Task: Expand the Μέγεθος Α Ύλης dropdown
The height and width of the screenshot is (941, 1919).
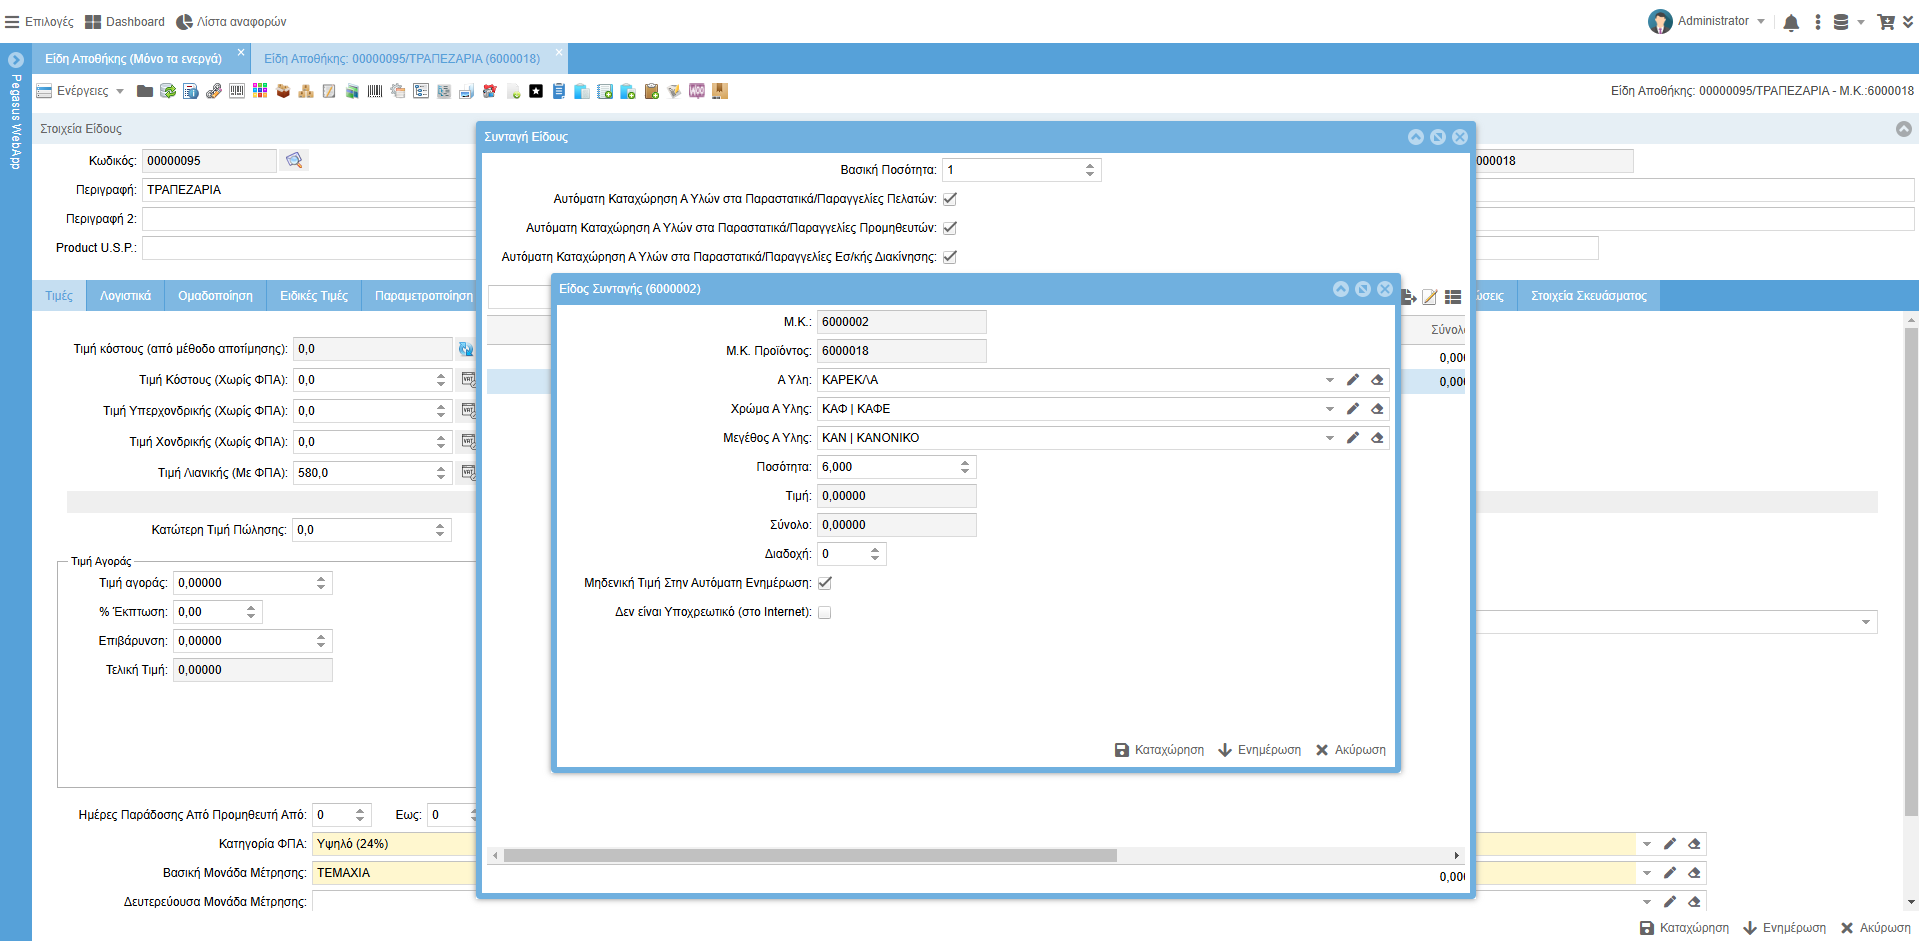Action: tap(1329, 438)
